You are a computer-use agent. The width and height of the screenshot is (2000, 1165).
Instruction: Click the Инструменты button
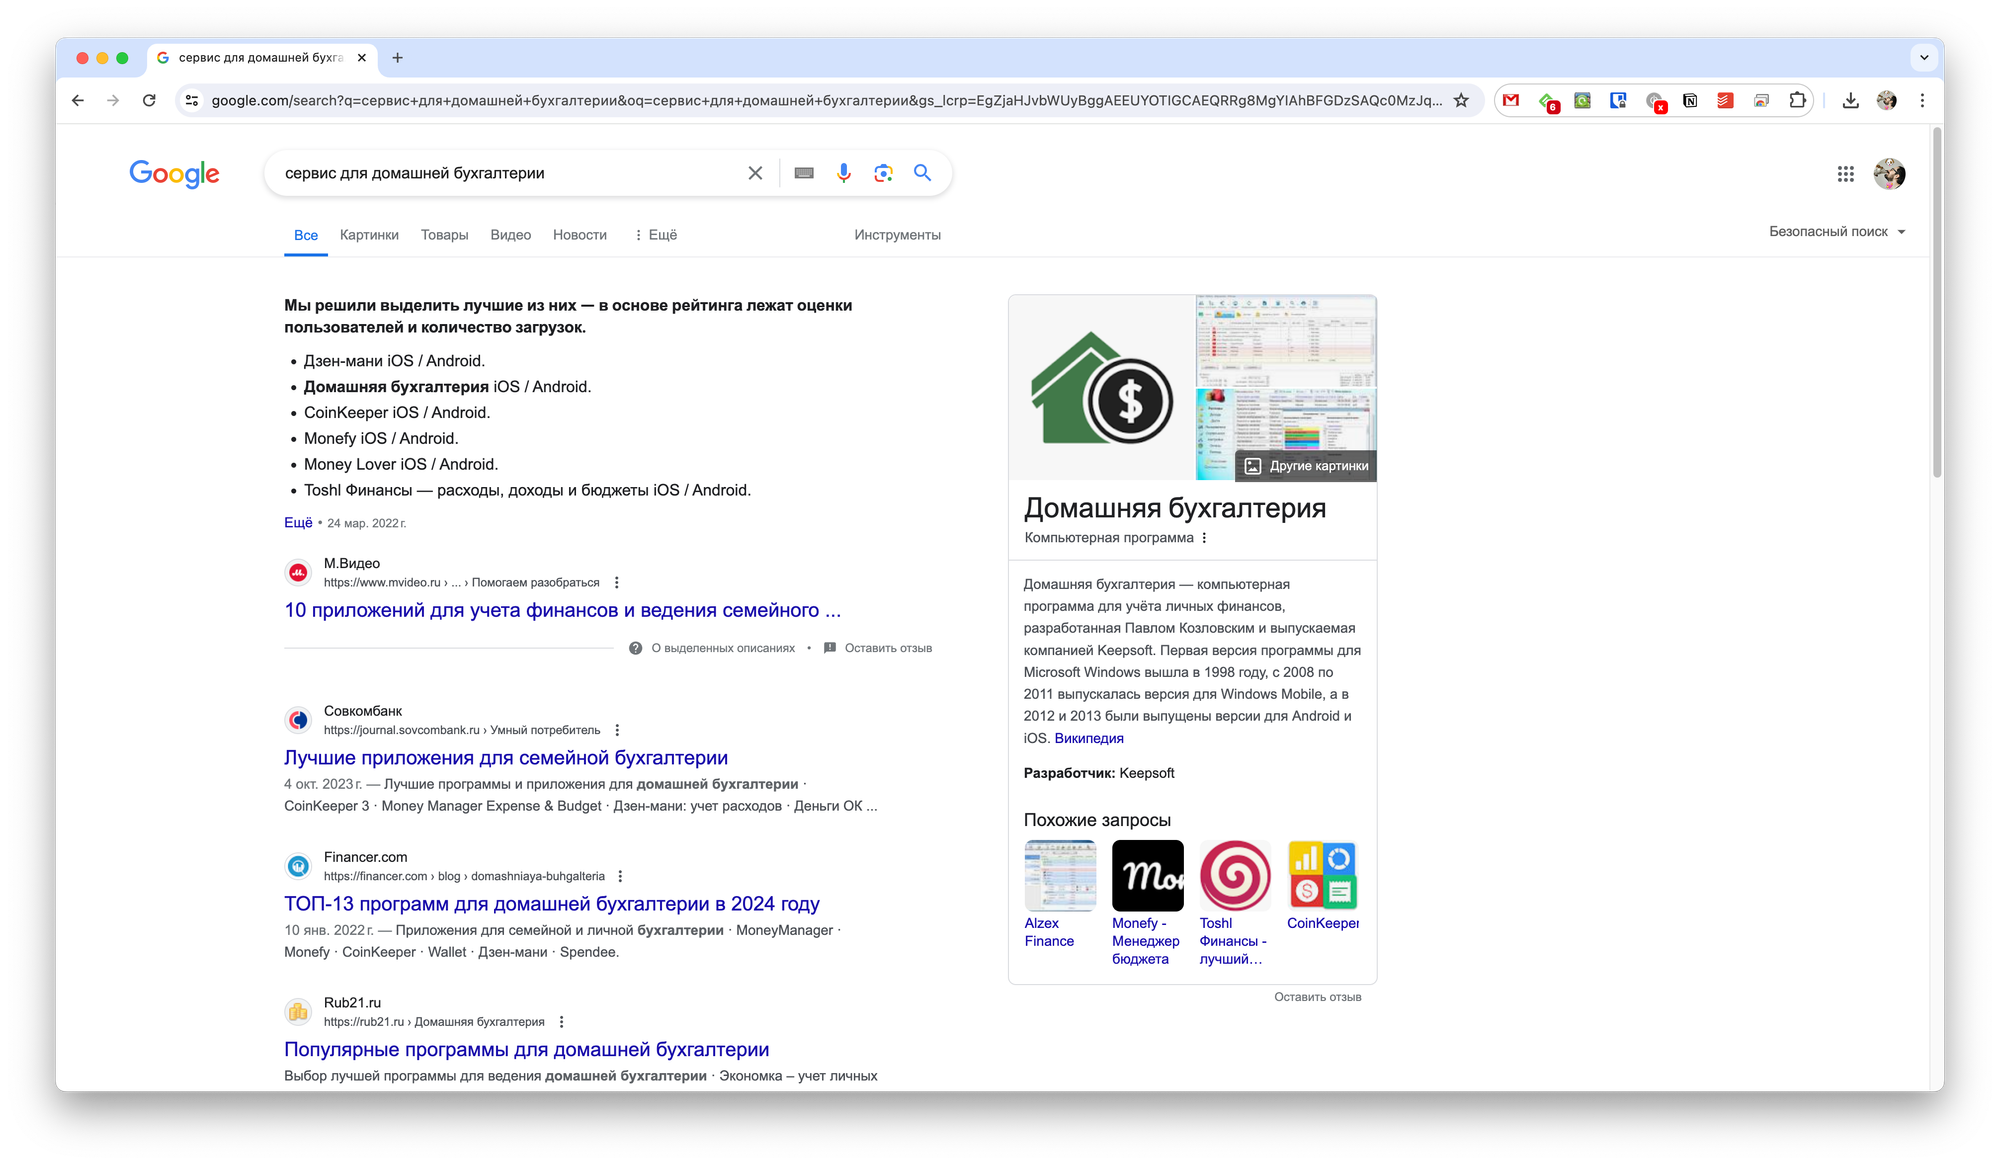tap(897, 235)
